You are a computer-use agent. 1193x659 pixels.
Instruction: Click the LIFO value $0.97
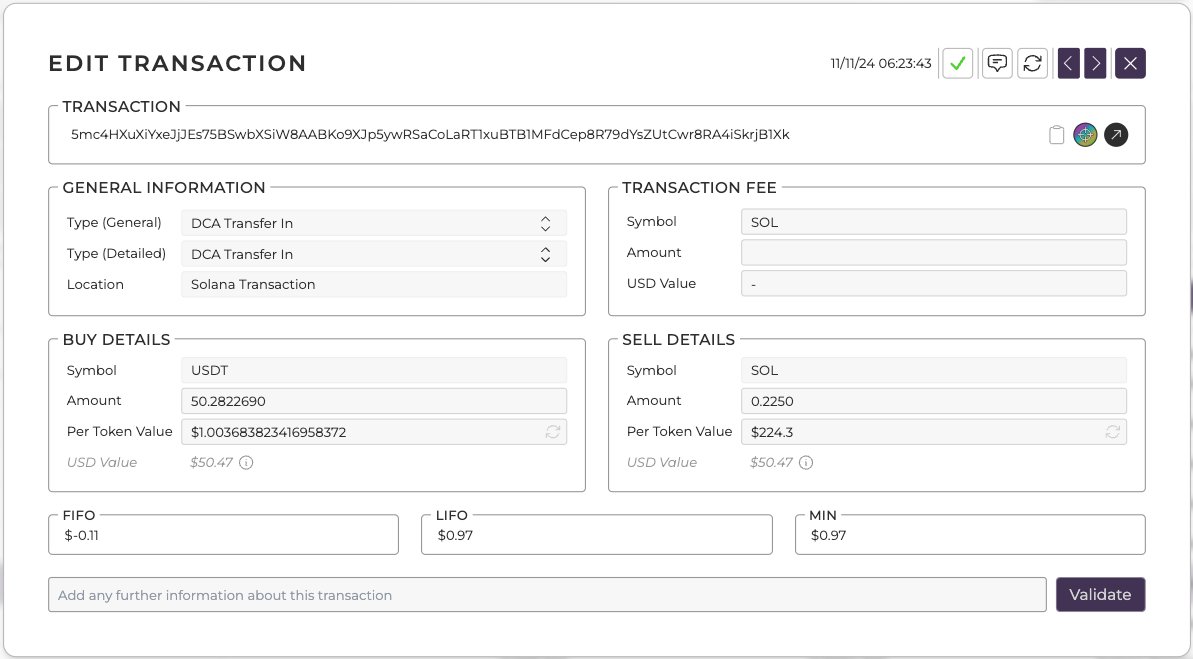[455, 535]
